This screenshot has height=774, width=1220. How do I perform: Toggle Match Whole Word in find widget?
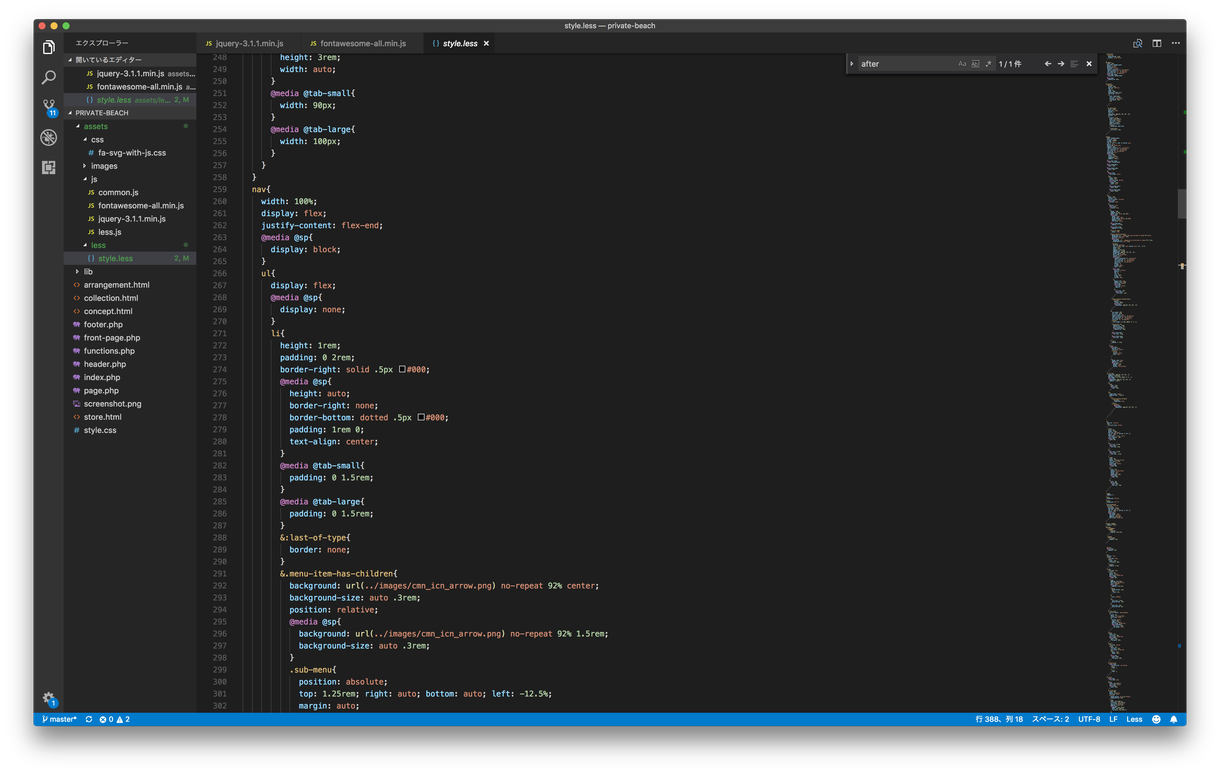click(x=975, y=64)
